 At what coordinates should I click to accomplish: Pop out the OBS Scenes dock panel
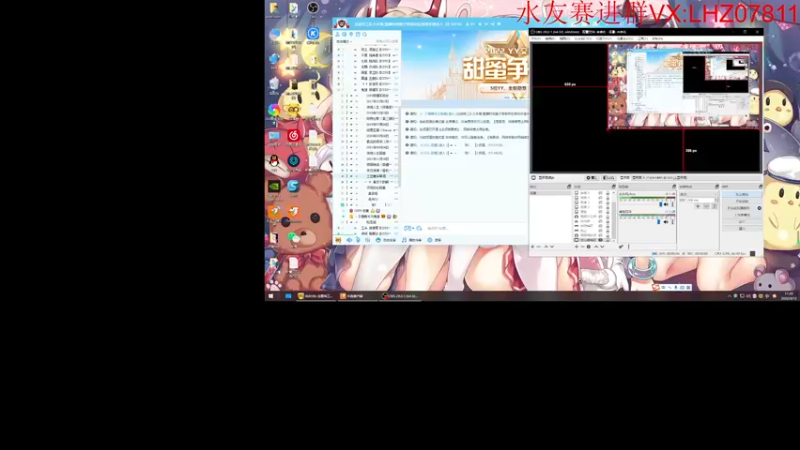(x=569, y=187)
